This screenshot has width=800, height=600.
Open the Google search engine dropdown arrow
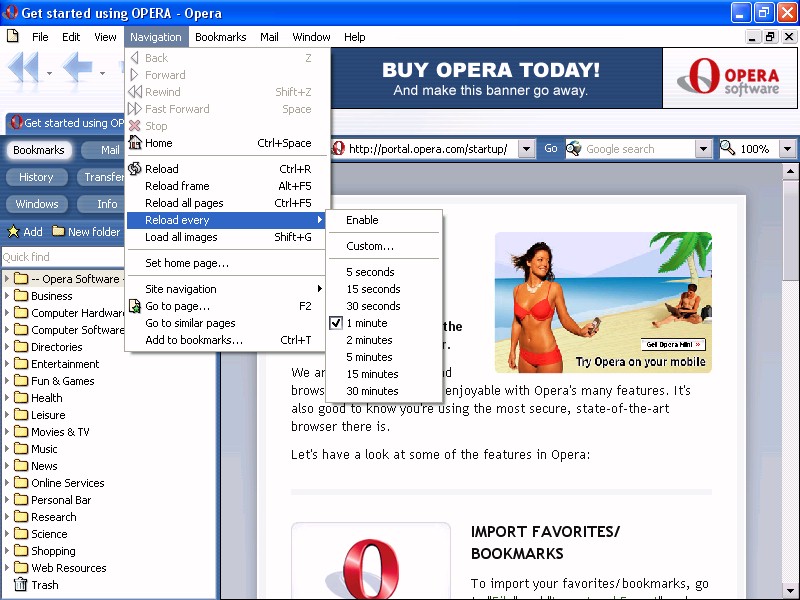(x=703, y=149)
